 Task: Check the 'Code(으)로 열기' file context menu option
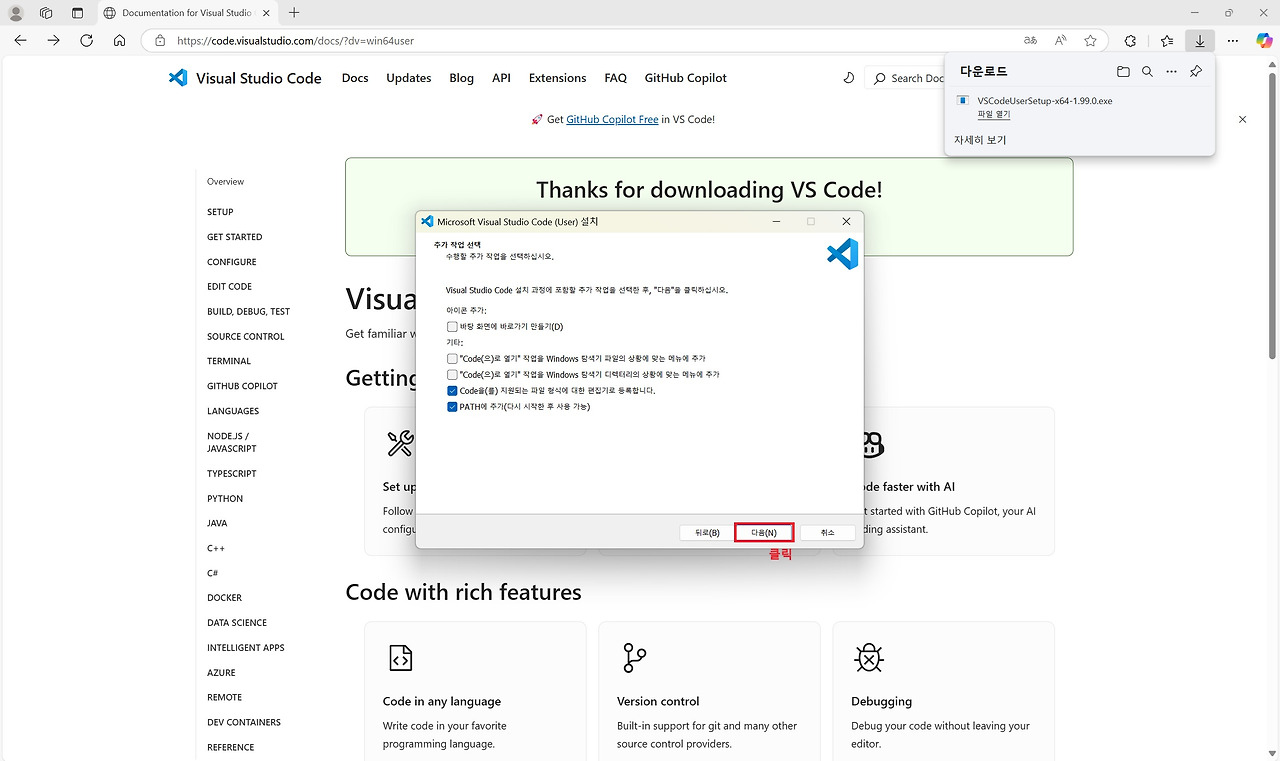pos(452,357)
